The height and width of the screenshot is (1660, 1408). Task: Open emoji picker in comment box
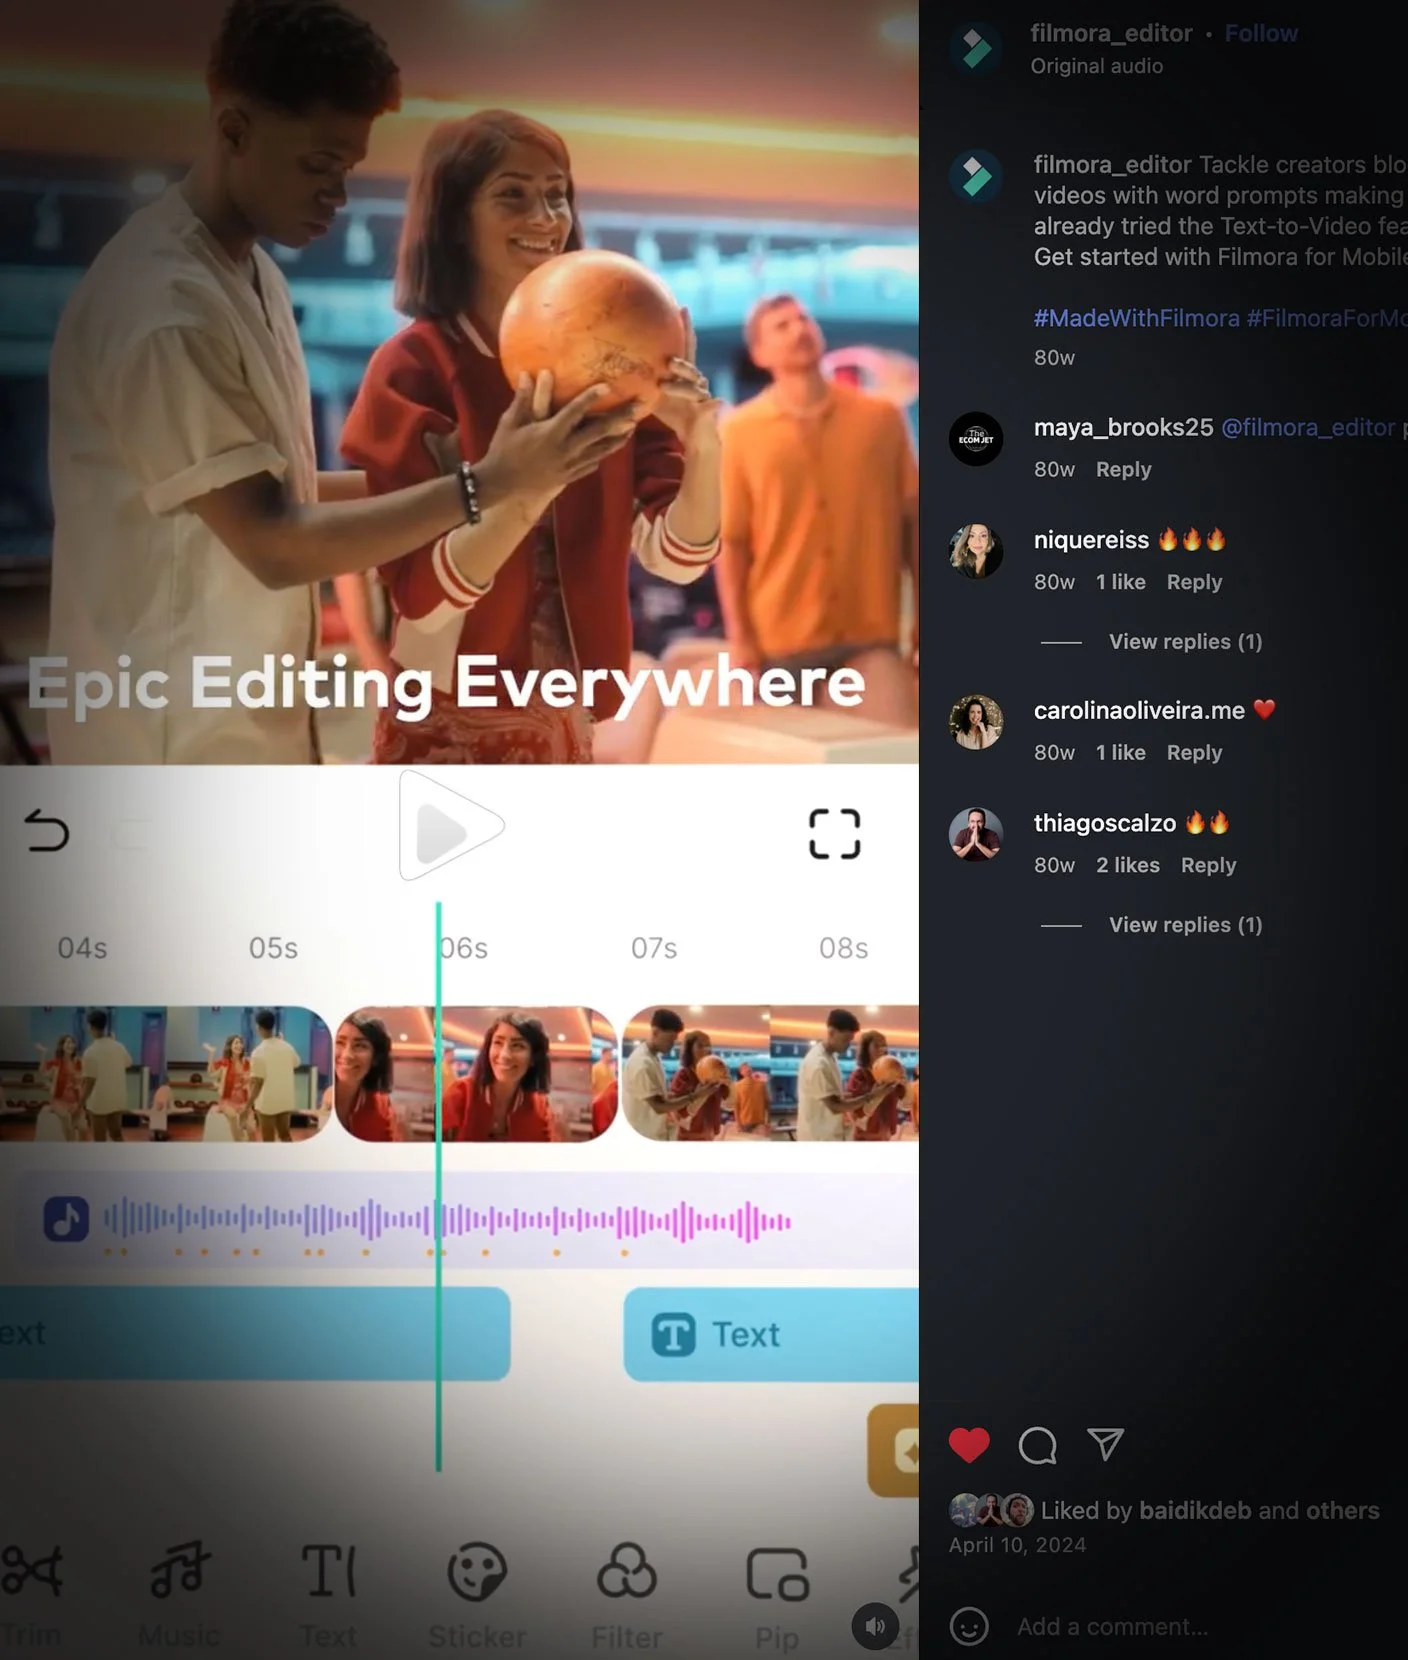[969, 1626]
